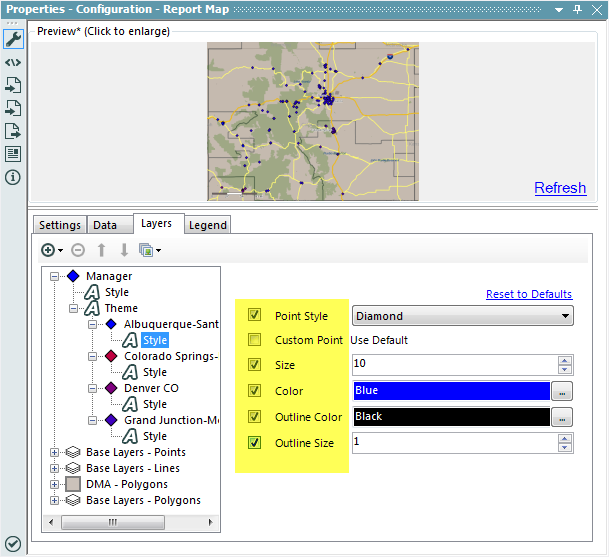Collapse the Denver CO tree node
The image size is (609, 557).
[92, 388]
